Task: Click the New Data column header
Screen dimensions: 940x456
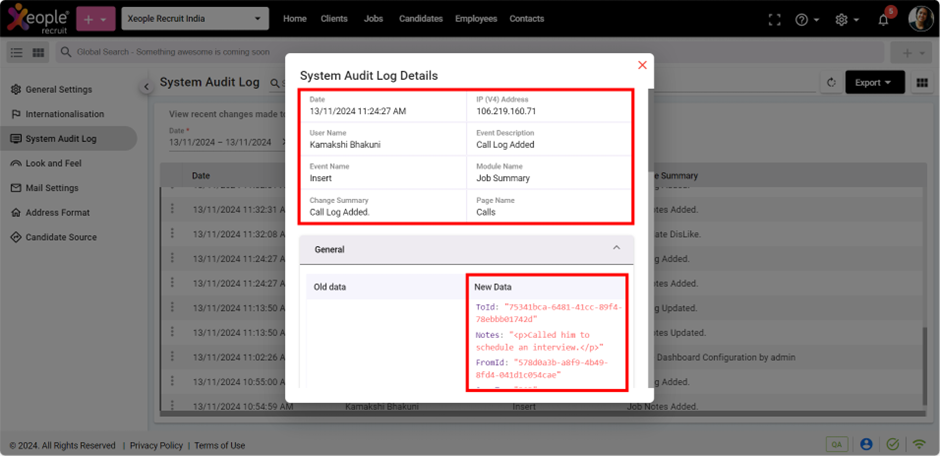Action: 493,287
